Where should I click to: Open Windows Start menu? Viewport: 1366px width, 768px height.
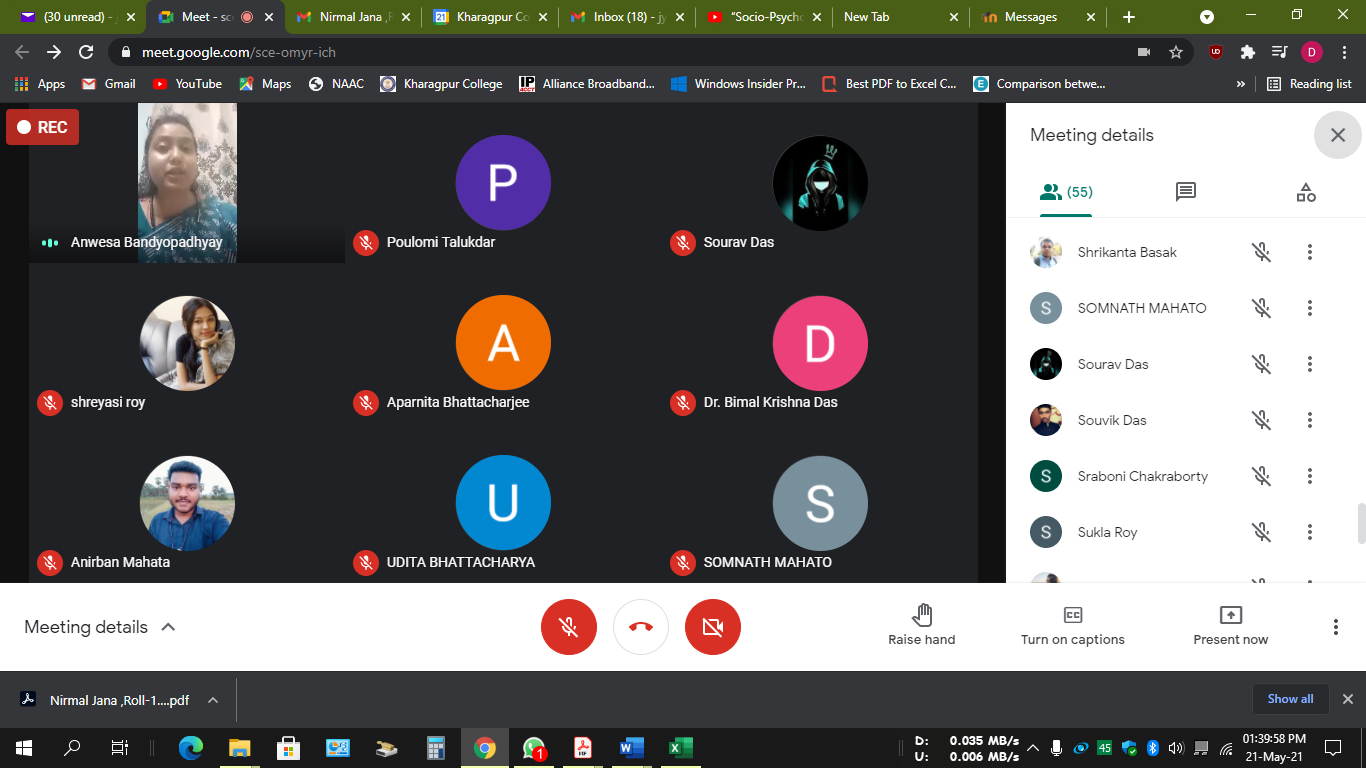24,747
